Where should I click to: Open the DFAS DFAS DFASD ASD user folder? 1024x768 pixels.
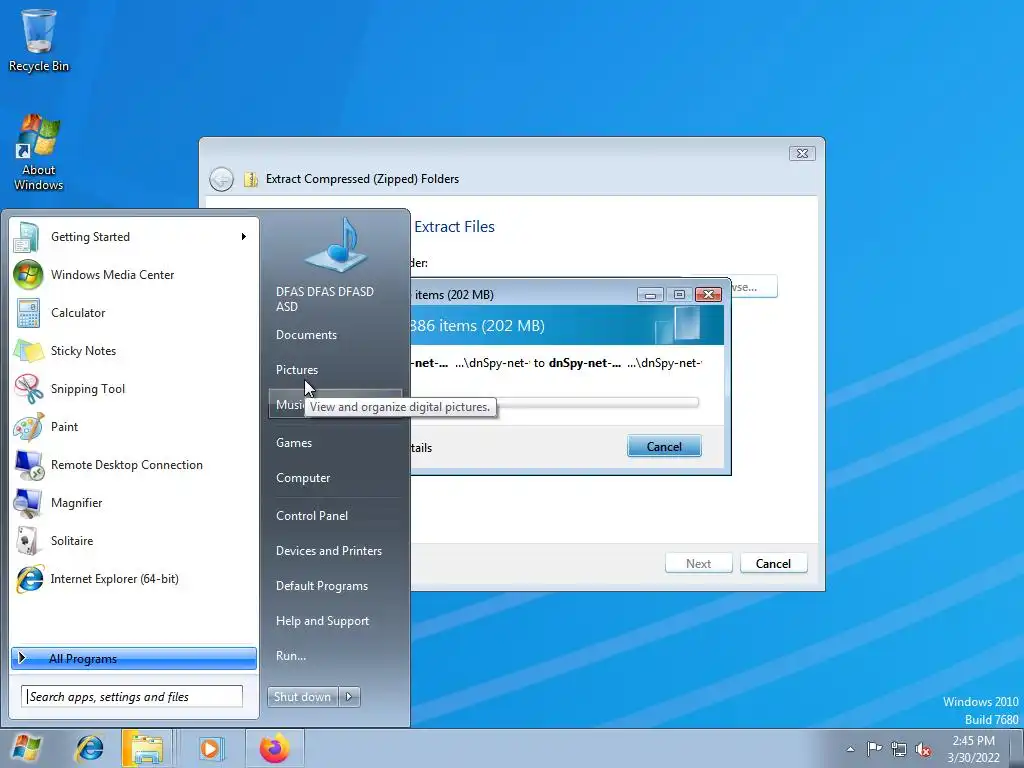click(325, 299)
